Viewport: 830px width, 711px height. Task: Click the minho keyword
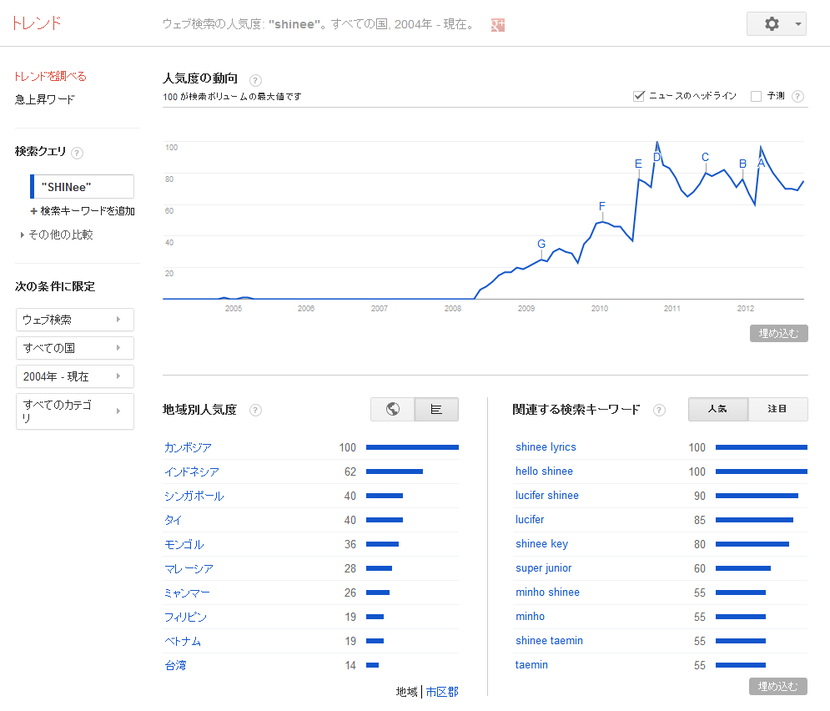pyautogui.click(x=530, y=616)
